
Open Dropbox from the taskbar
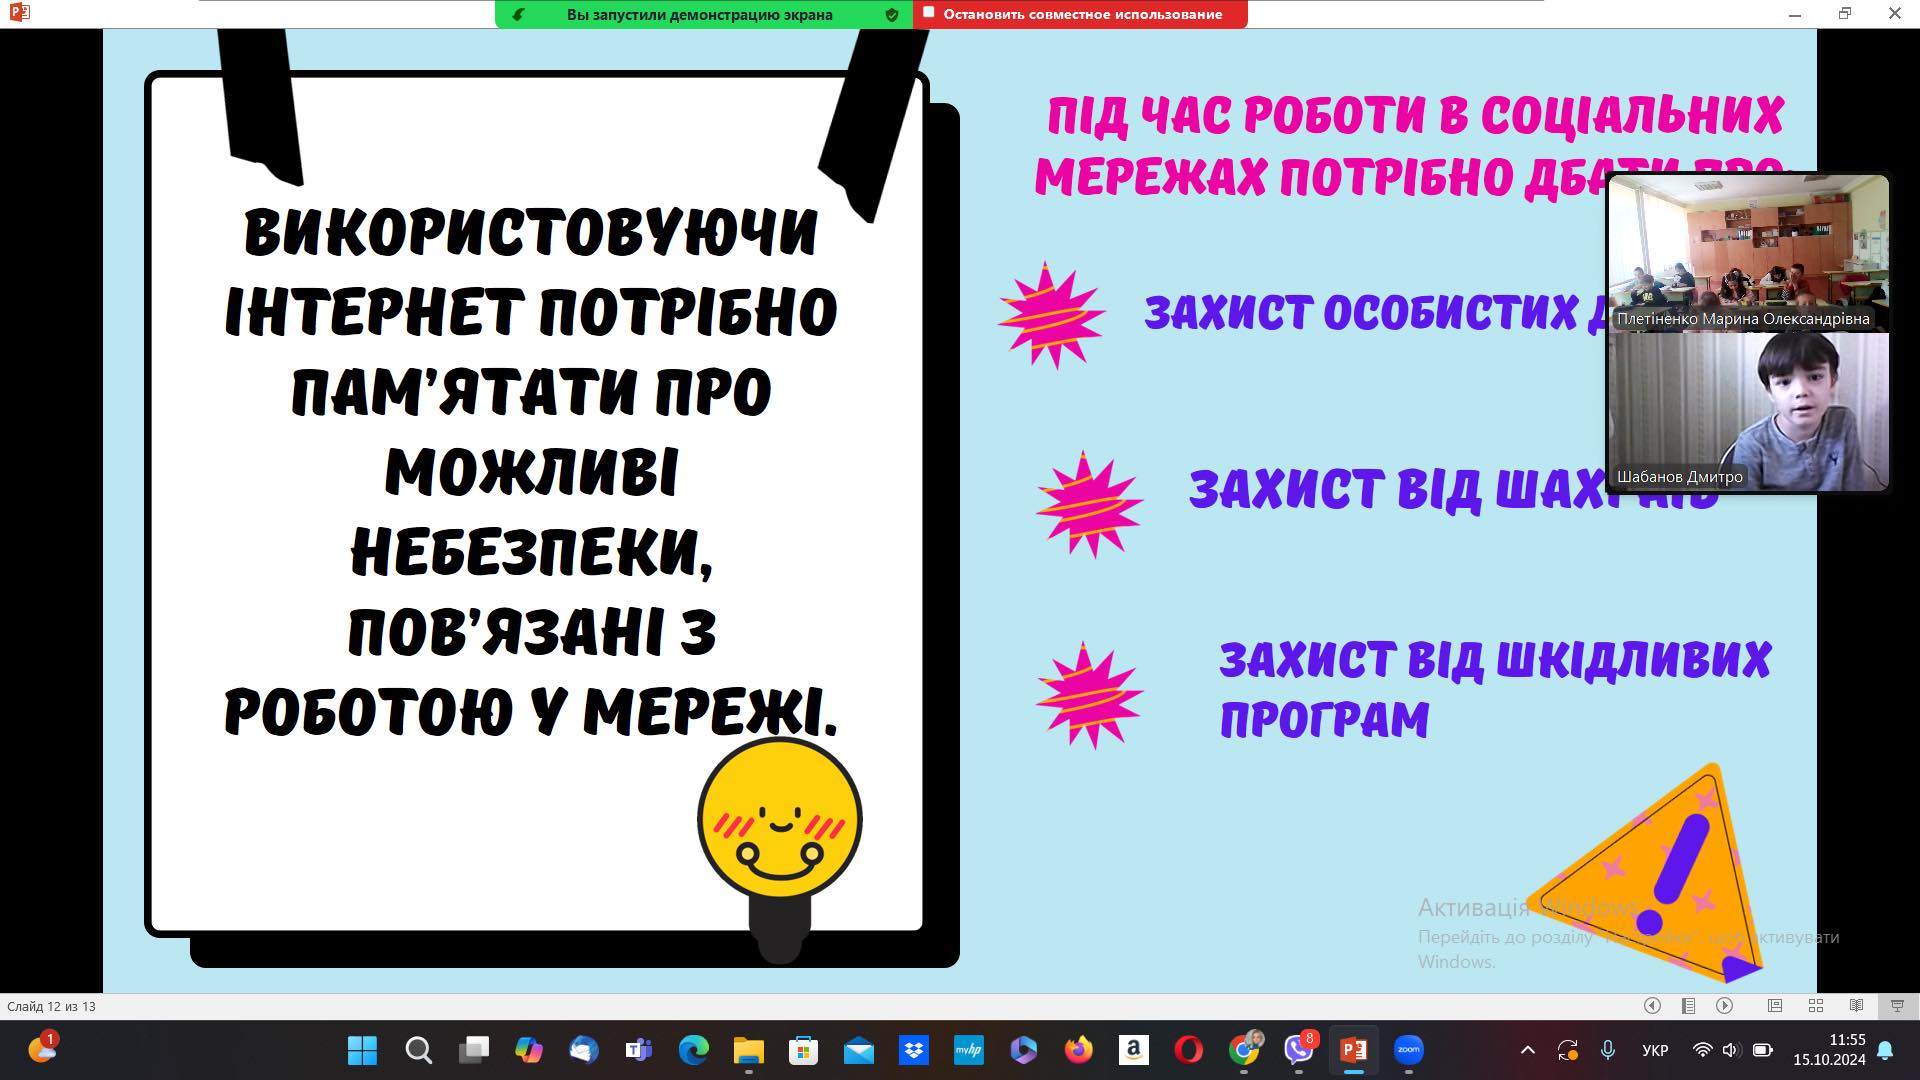pyautogui.click(x=913, y=1050)
